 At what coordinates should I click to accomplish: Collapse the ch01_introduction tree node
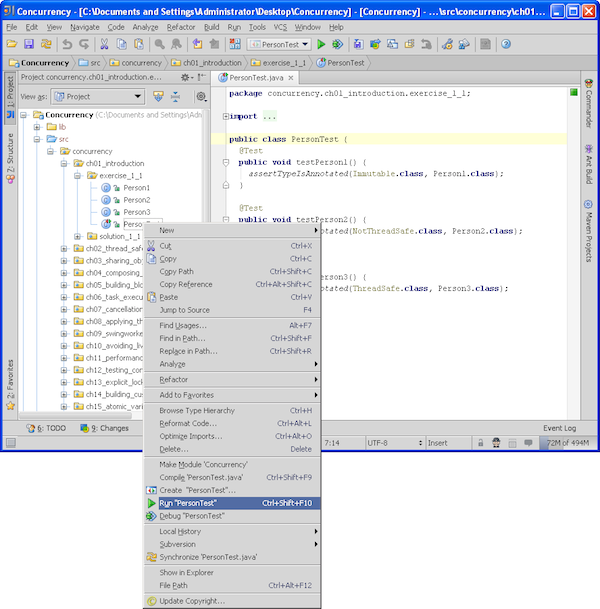(63, 163)
